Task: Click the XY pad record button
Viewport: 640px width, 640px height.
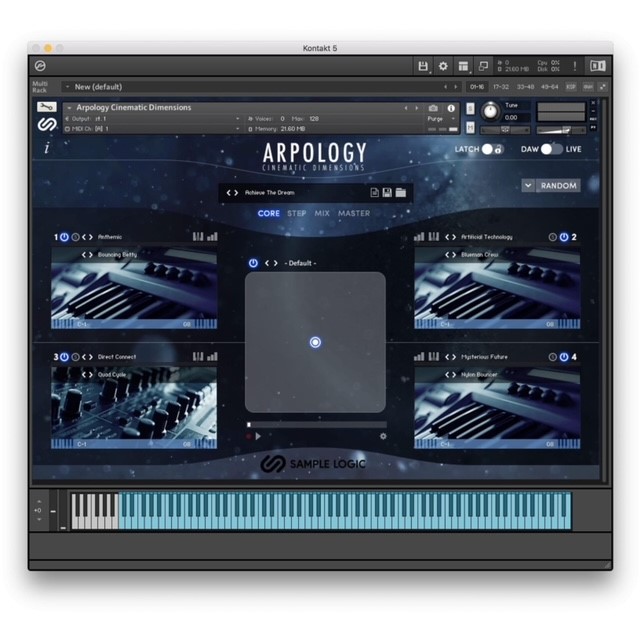Action: point(249,436)
